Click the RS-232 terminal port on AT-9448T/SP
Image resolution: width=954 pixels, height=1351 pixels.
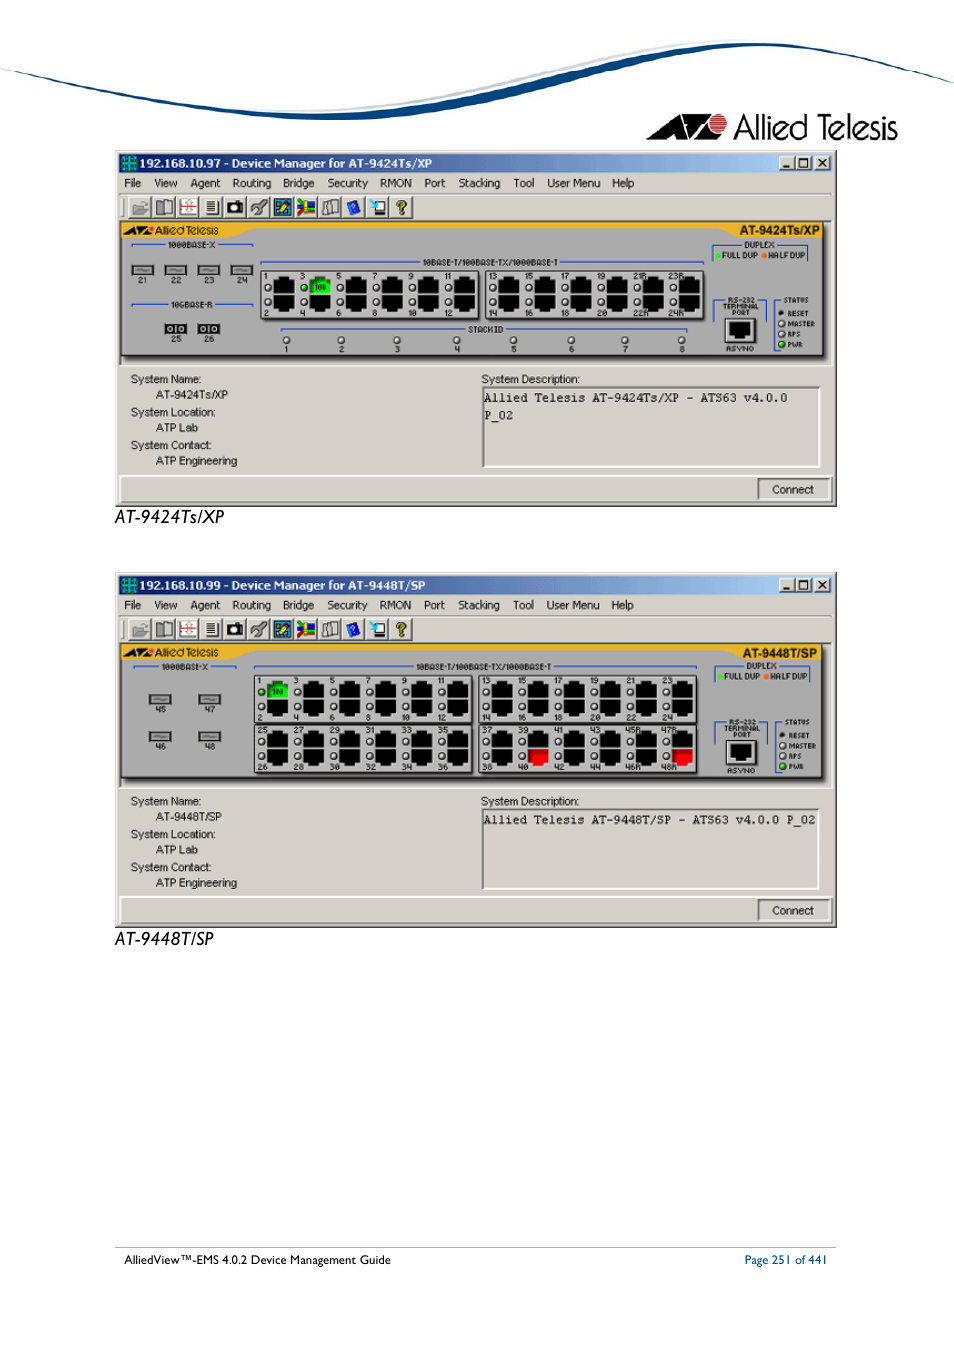(x=741, y=753)
